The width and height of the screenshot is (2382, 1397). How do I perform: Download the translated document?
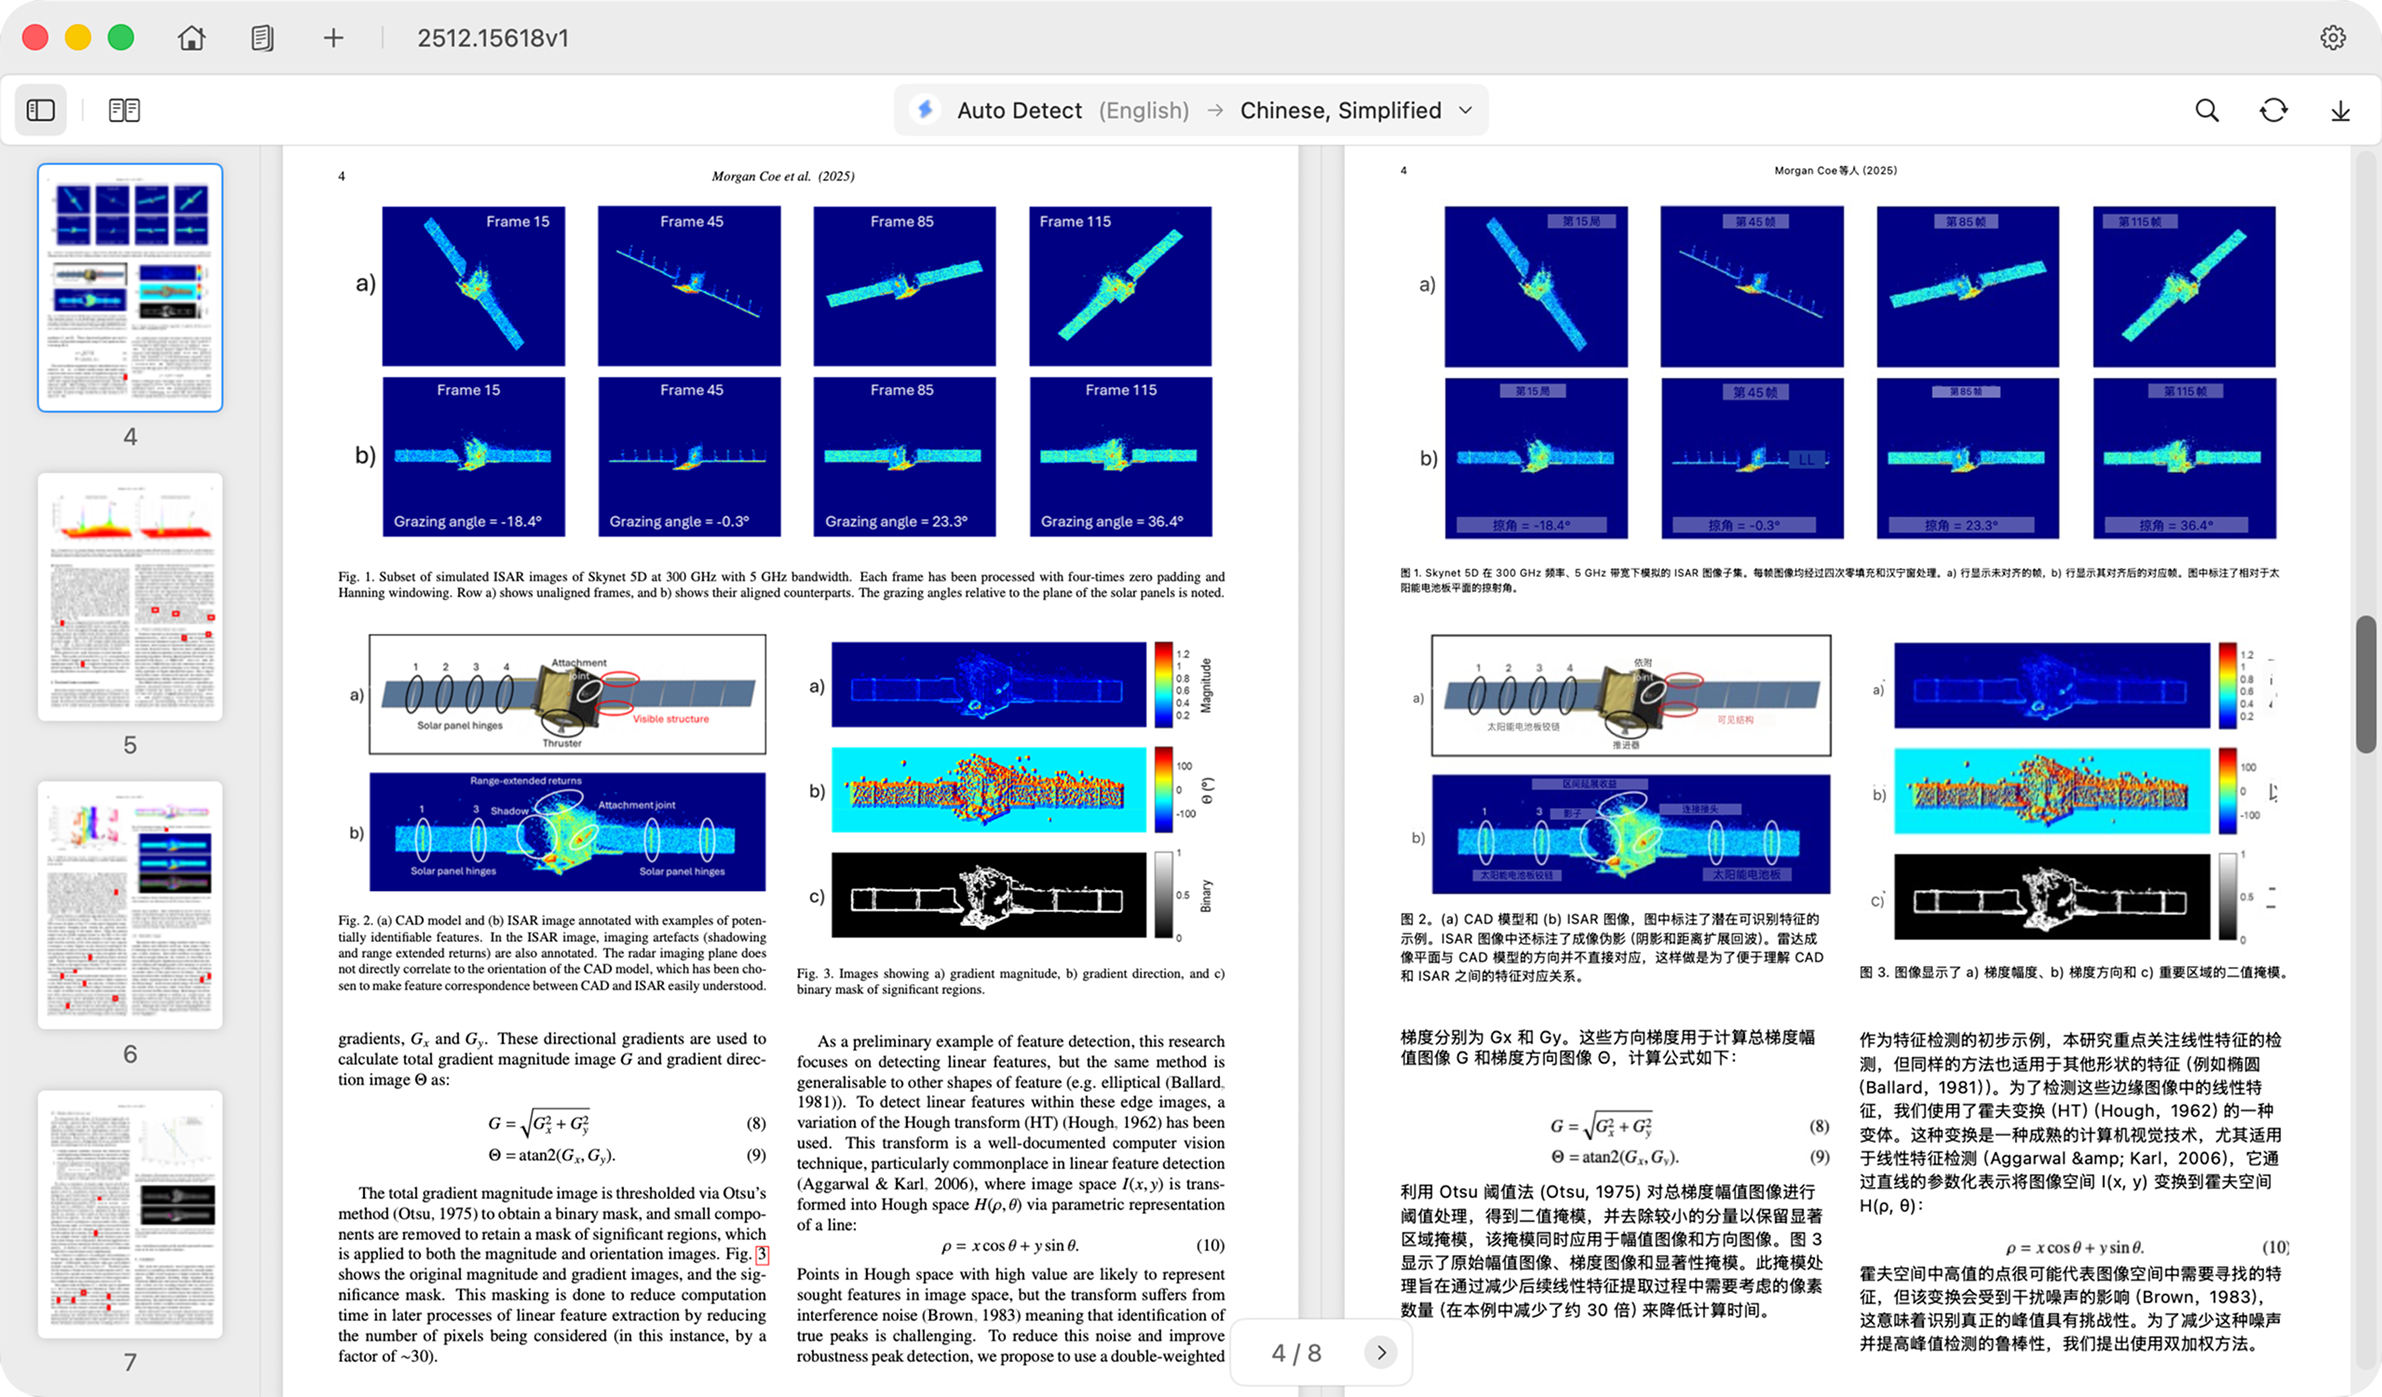[2340, 110]
